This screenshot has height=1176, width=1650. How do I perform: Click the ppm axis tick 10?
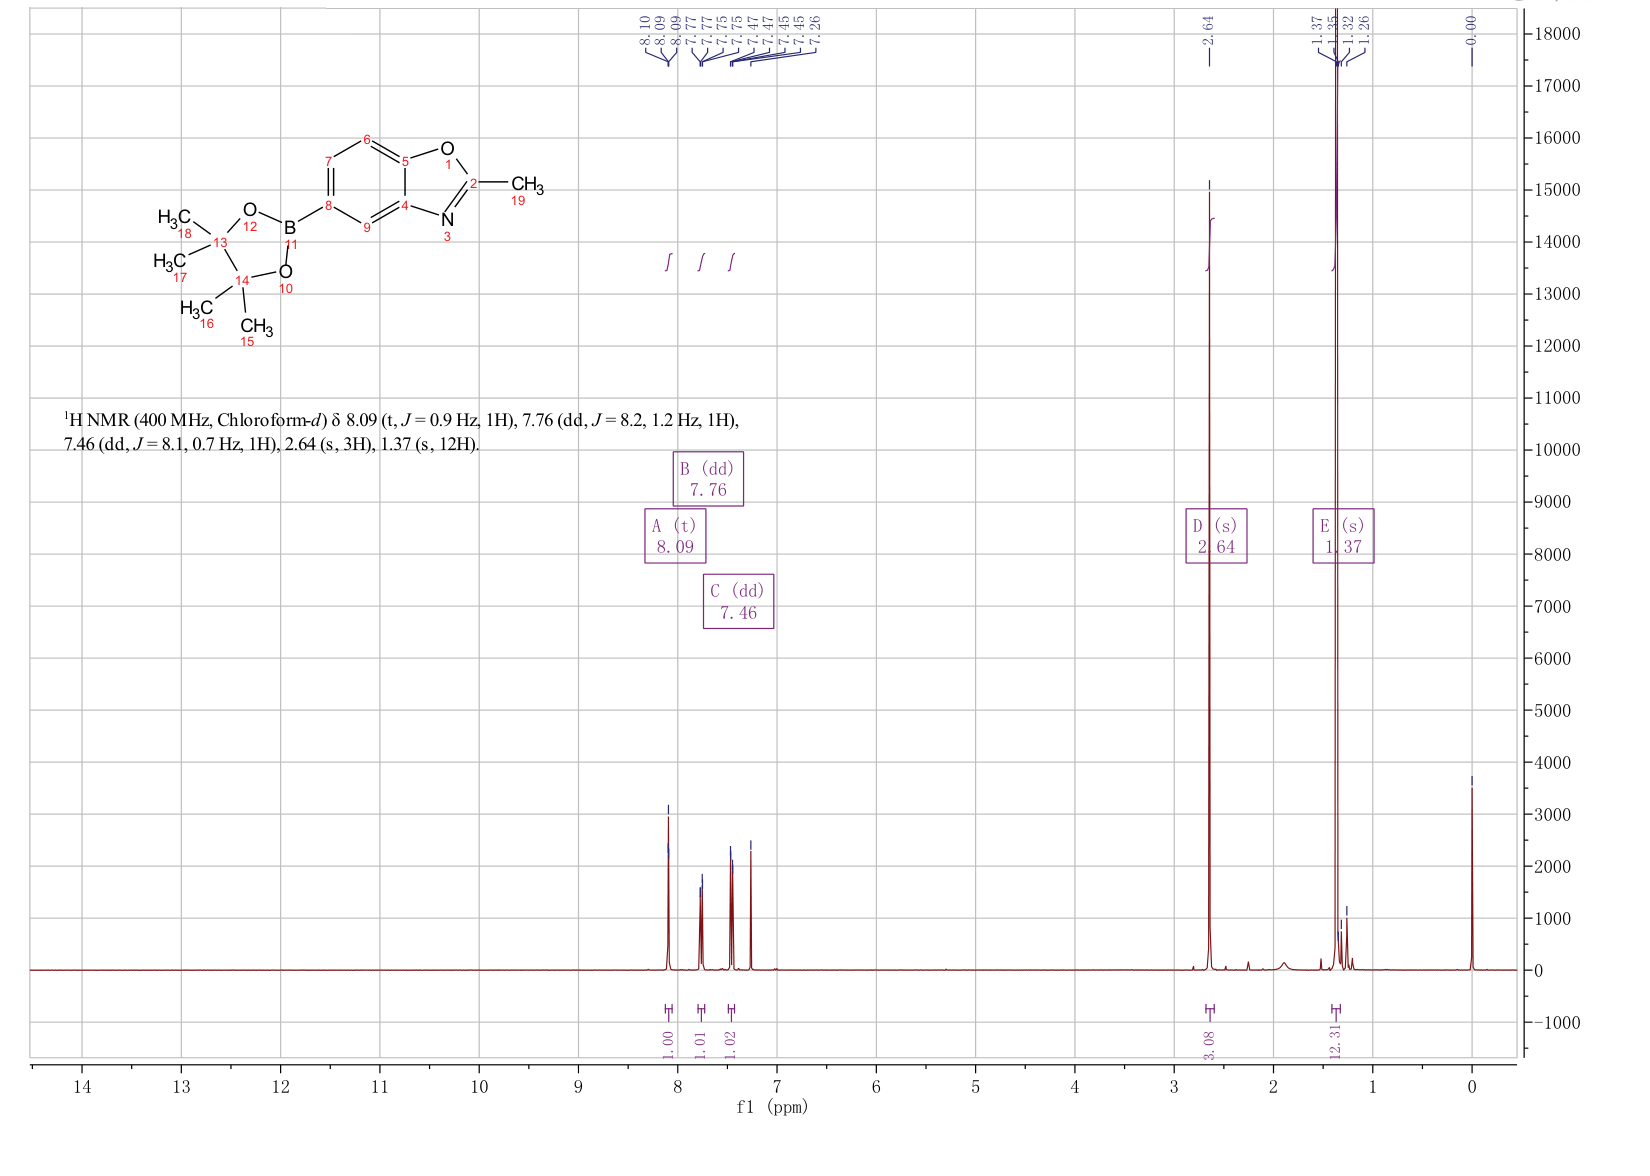pos(479,1087)
